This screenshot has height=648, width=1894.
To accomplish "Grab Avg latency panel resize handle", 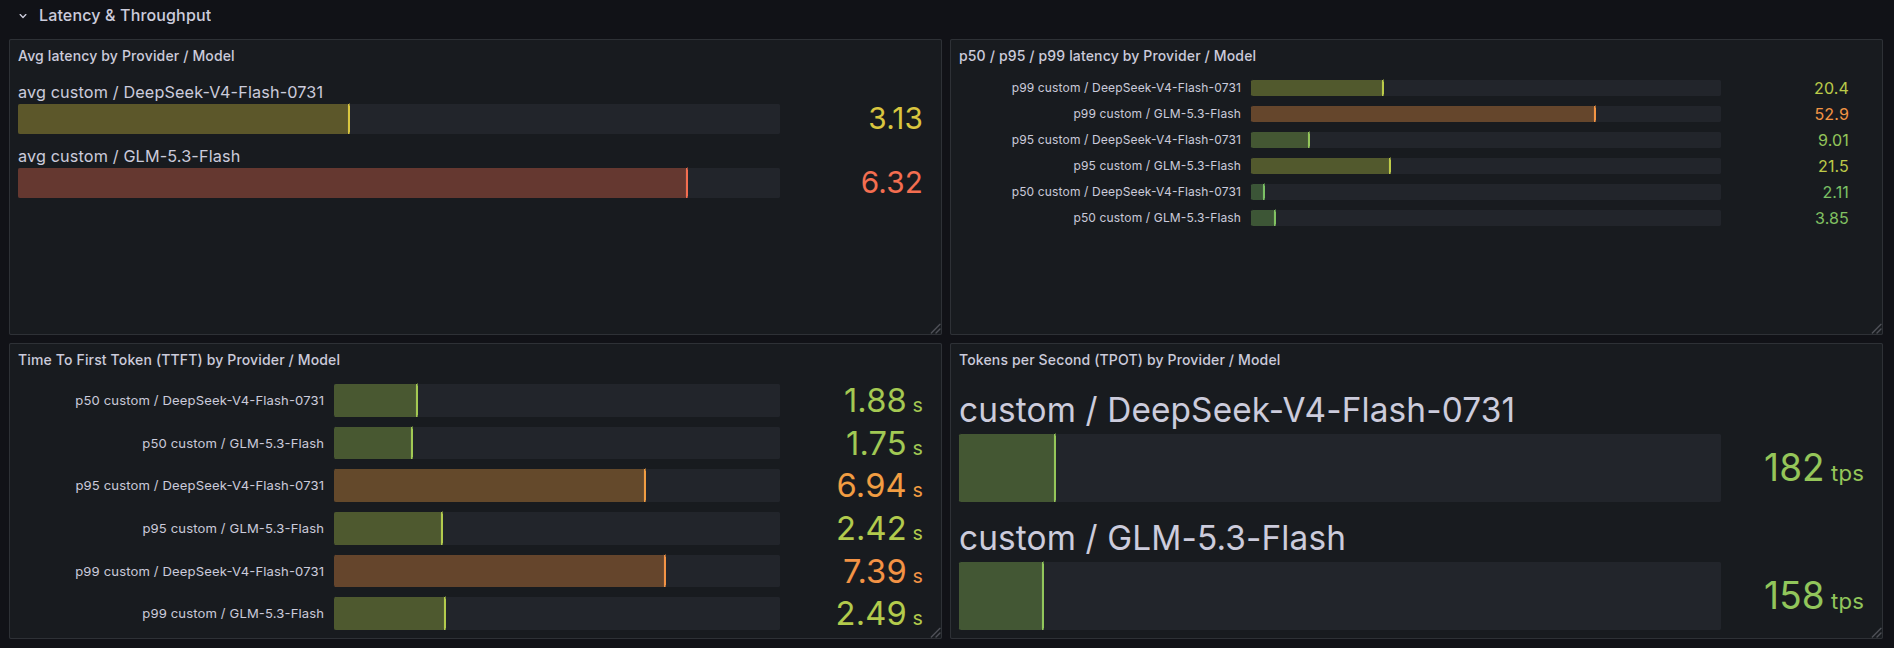I will click(936, 329).
